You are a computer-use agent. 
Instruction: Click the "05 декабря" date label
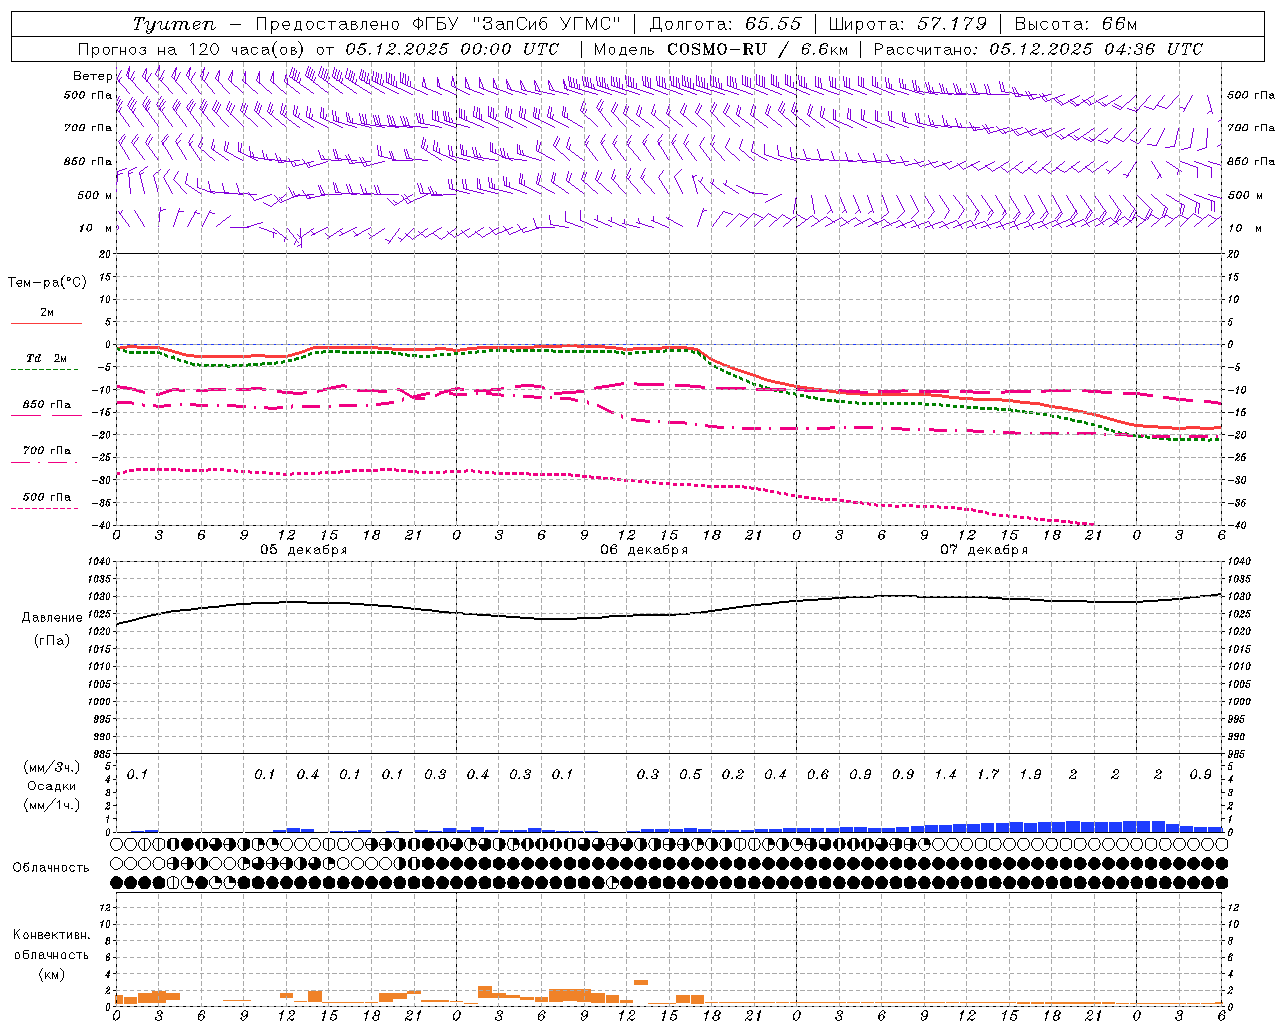304,550
